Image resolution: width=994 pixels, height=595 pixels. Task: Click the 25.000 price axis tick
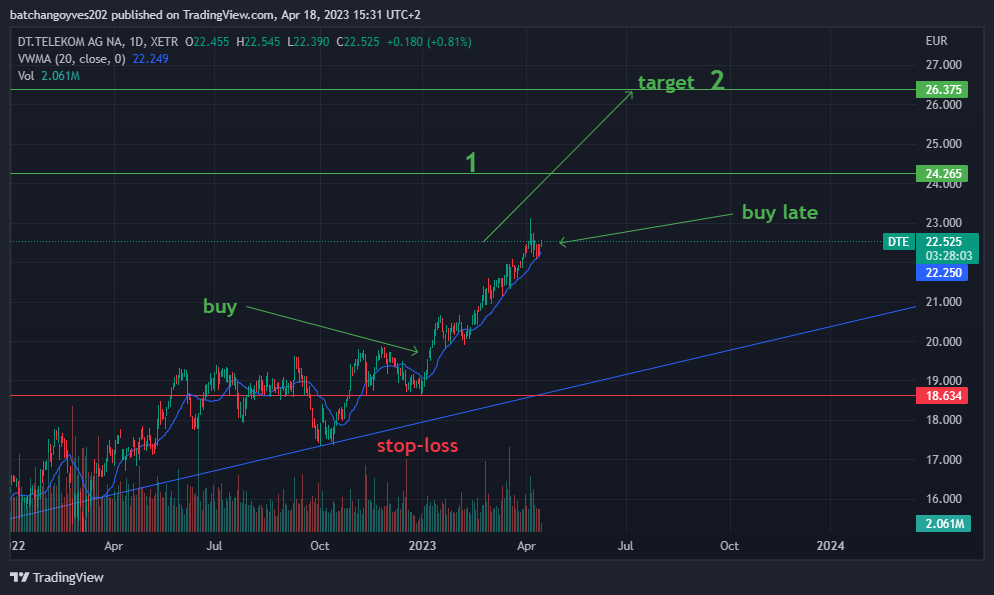tap(943, 144)
